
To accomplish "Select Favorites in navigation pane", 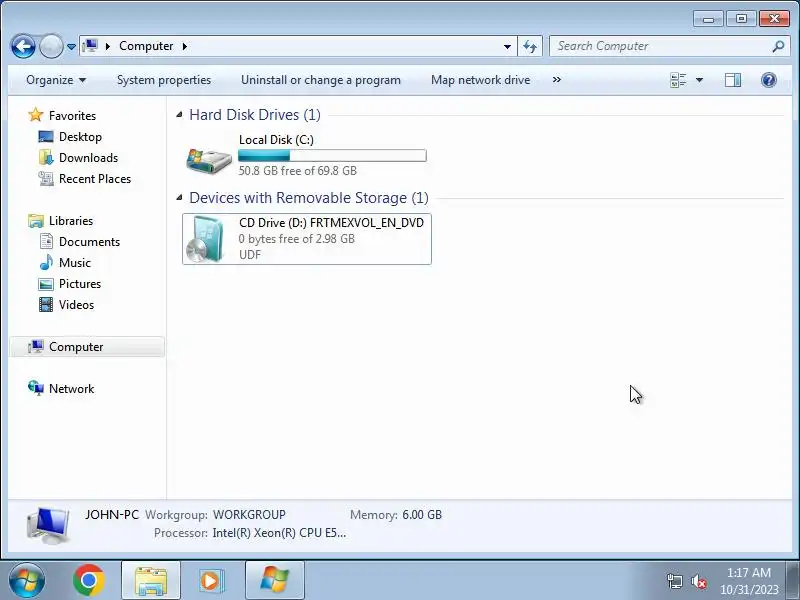I will point(72,116).
